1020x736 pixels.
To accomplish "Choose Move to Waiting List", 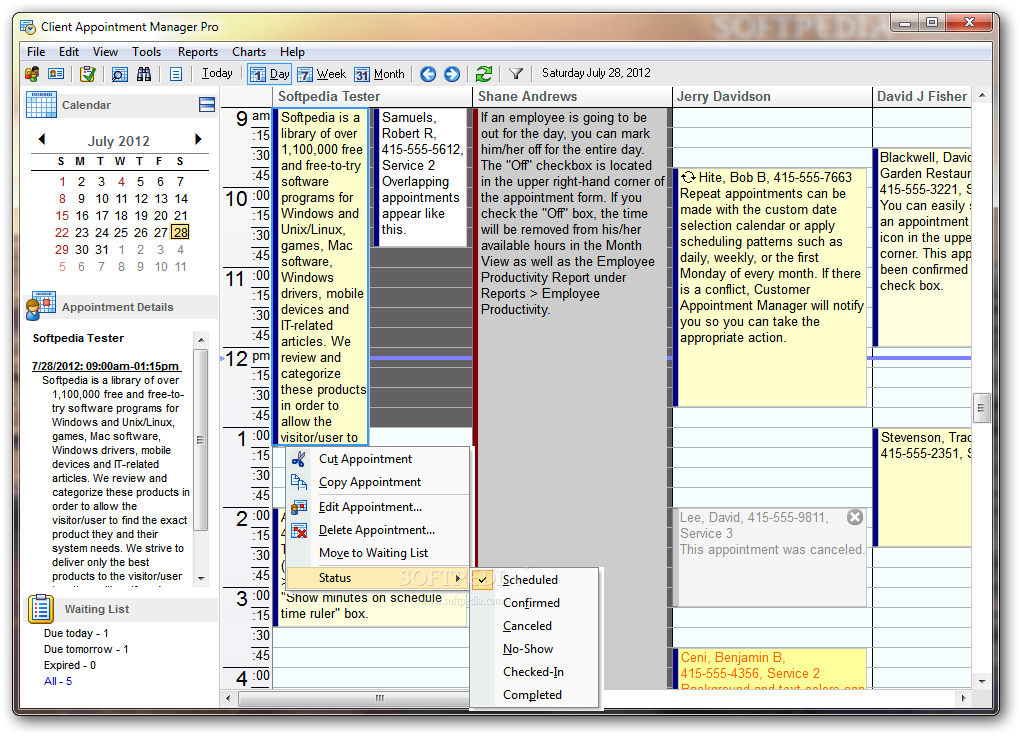I will point(377,553).
